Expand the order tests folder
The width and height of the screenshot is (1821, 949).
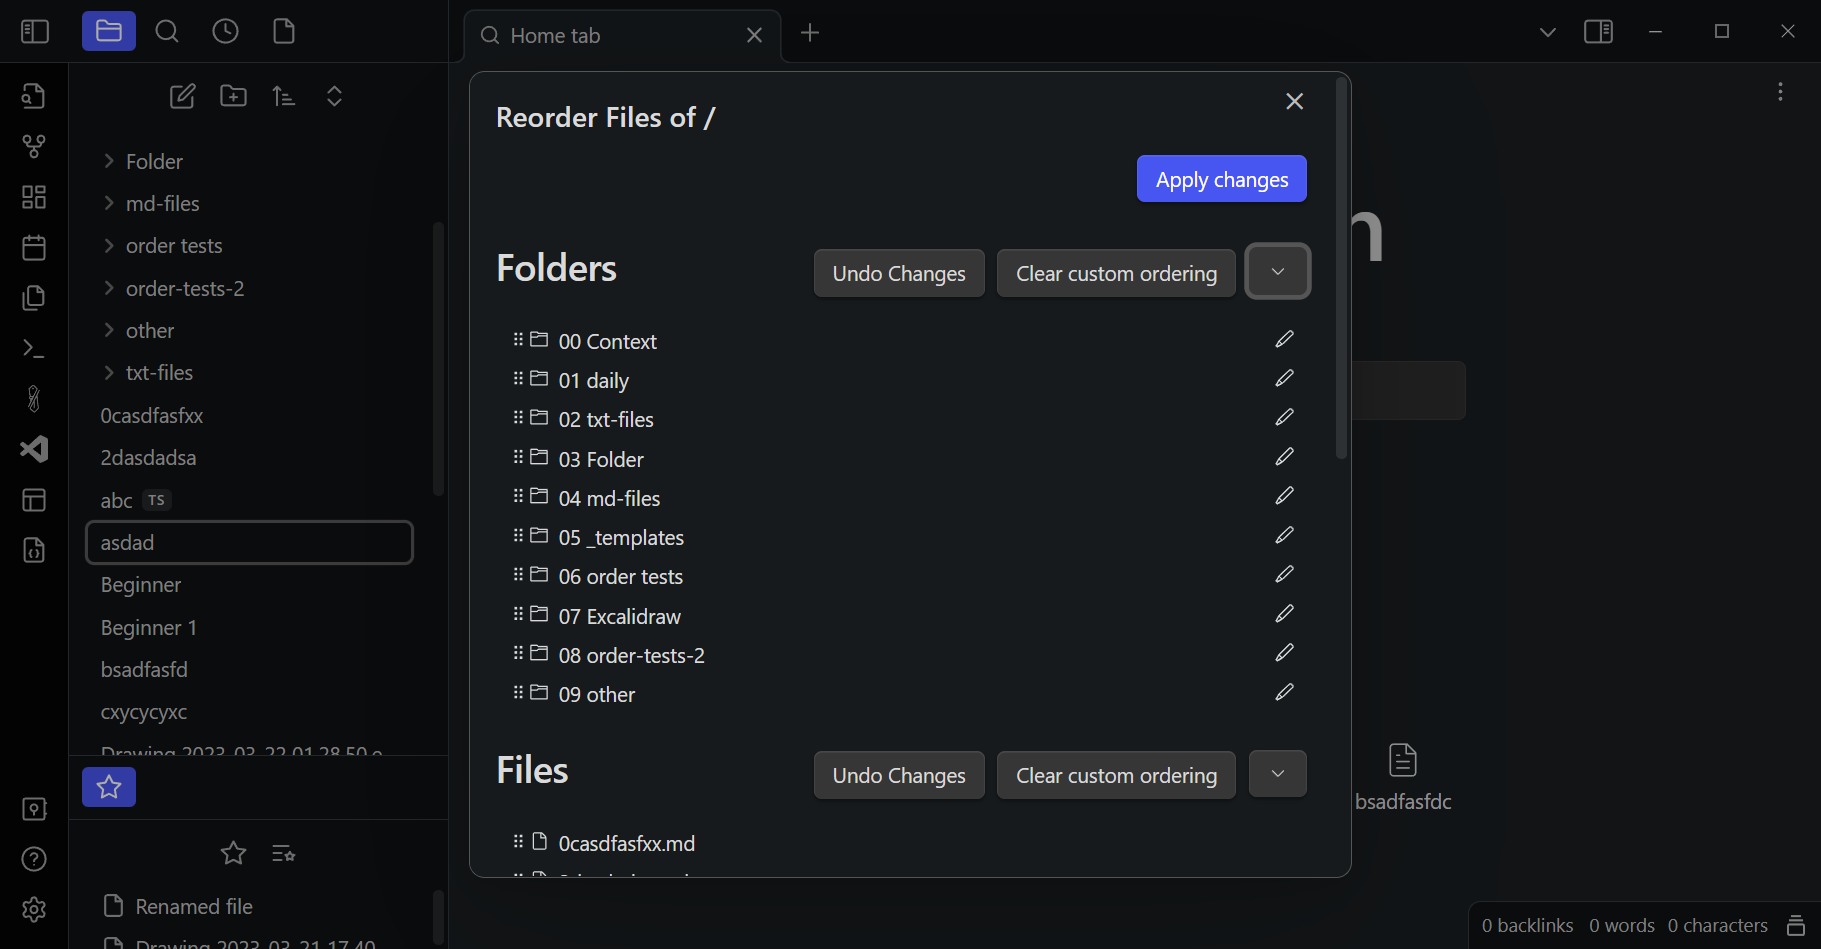pos(109,246)
